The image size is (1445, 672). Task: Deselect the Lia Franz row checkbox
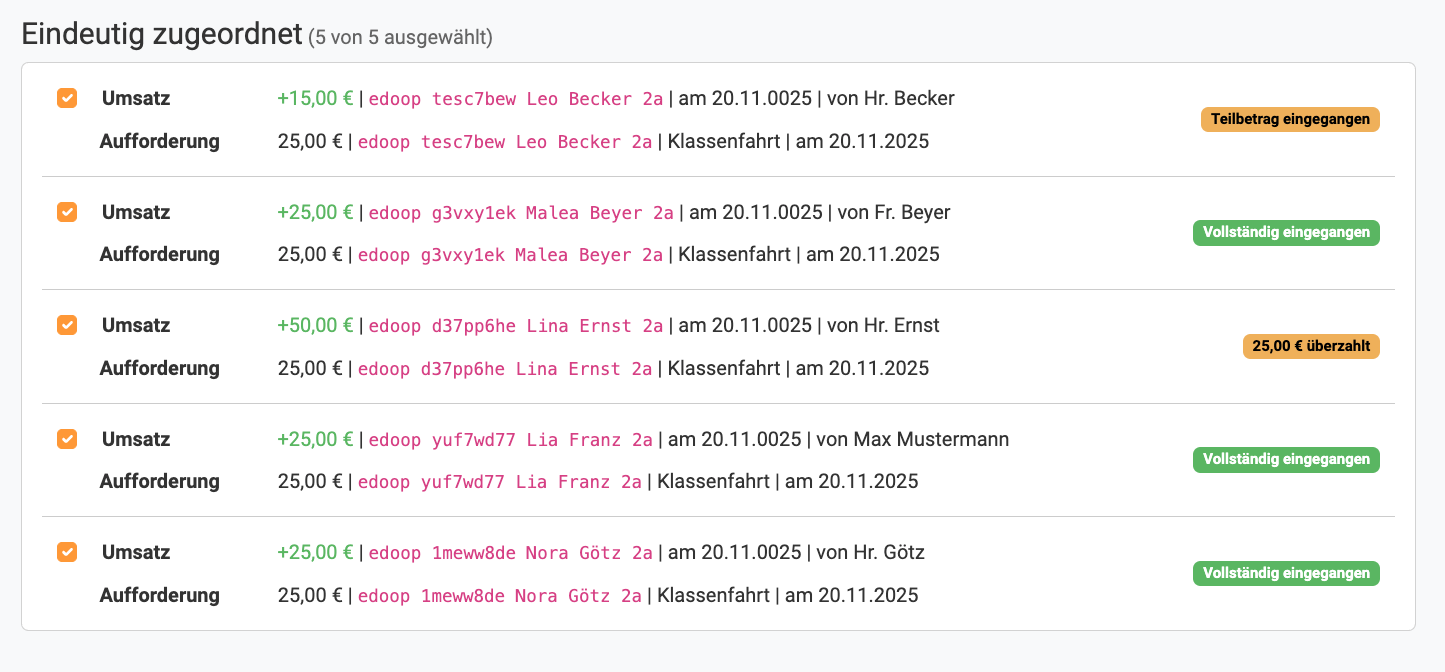pos(66,439)
